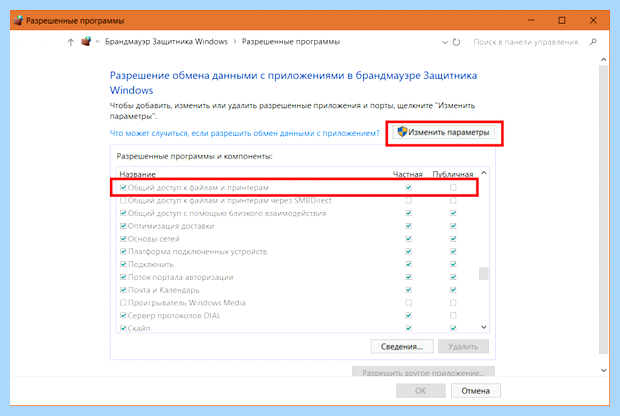This screenshot has height=416, width=620.
Task: Toggle Сервер протоколов DIAL checkbox
Action: 123,315
